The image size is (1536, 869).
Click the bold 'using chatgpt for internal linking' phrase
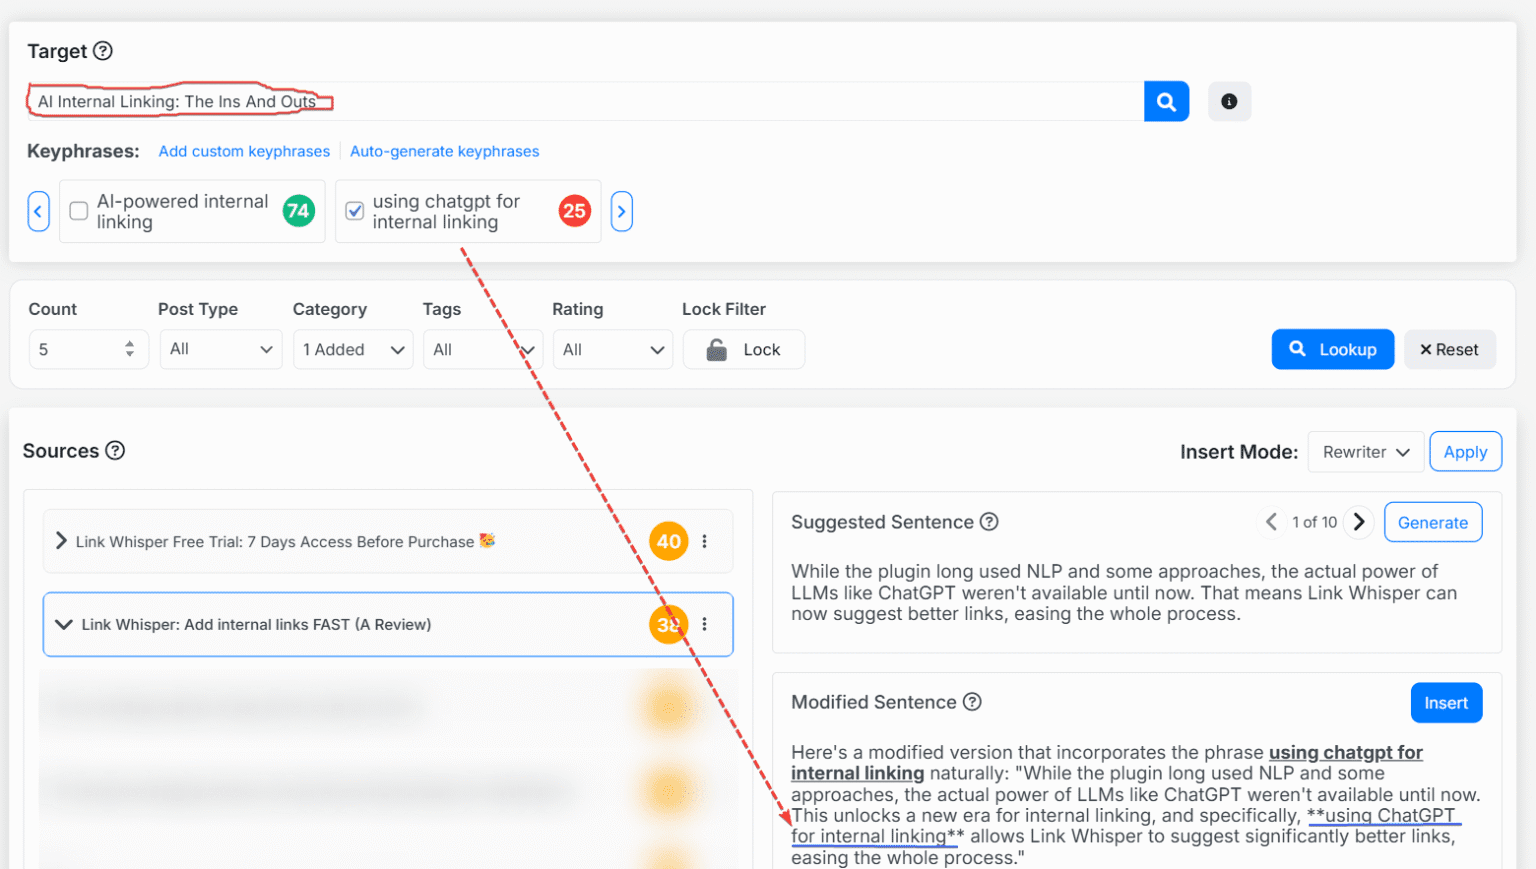coord(1107,762)
